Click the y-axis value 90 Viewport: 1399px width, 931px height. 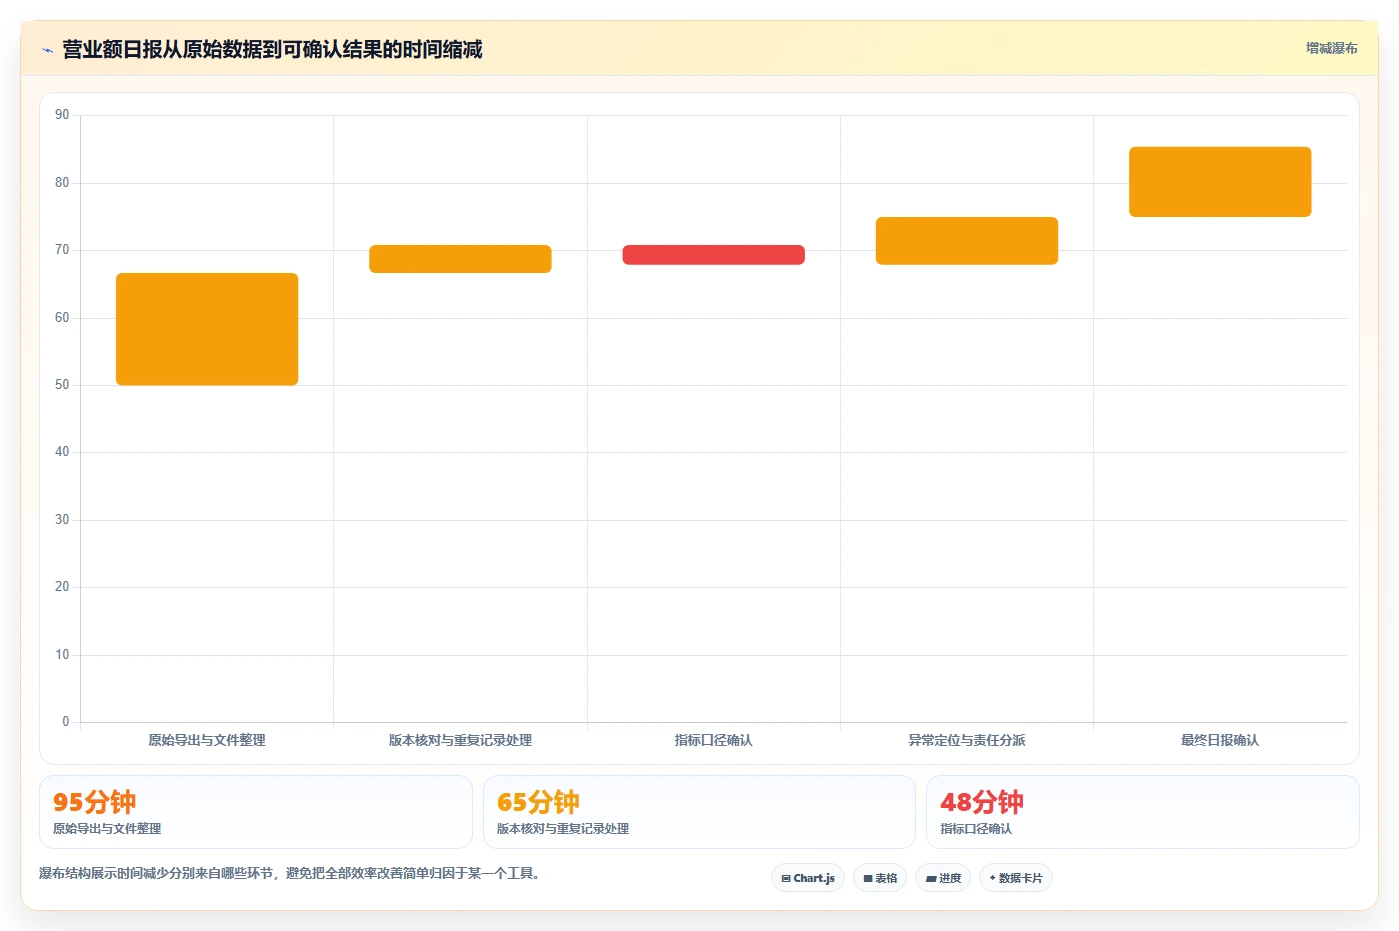point(62,115)
